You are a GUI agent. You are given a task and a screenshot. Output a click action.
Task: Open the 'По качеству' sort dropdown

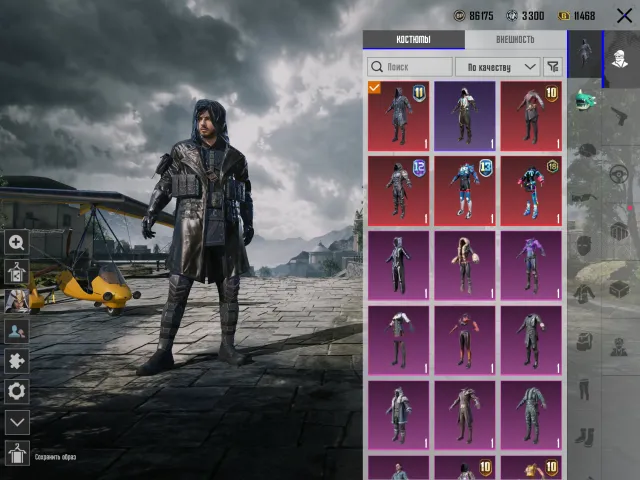(498, 67)
